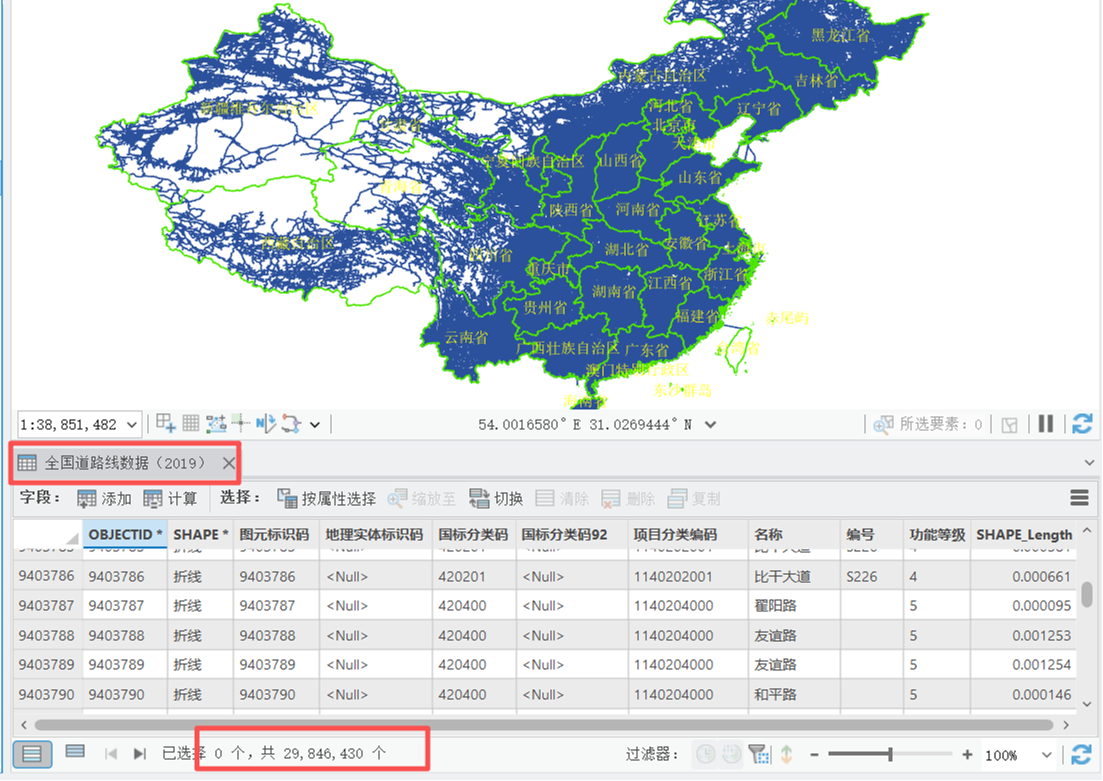Decrease table zoom with minus button
This screenshot has height=781, width=1103.
[814, 755]
